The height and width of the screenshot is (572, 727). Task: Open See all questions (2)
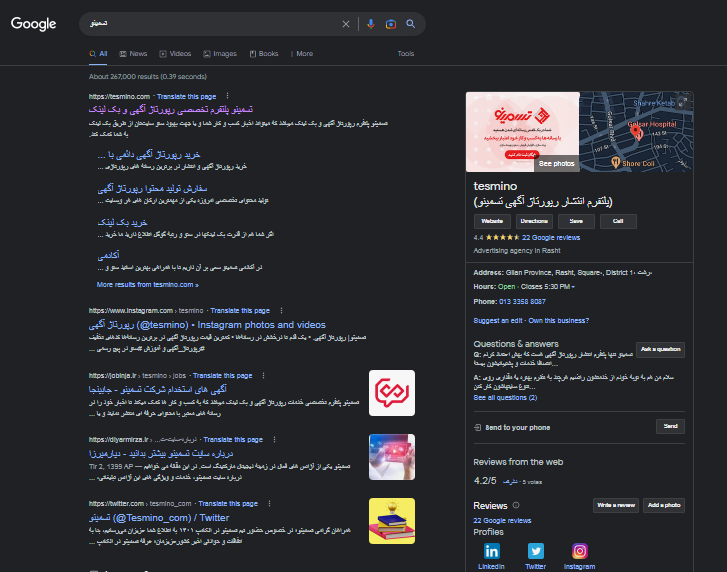(x=505, y=398)
